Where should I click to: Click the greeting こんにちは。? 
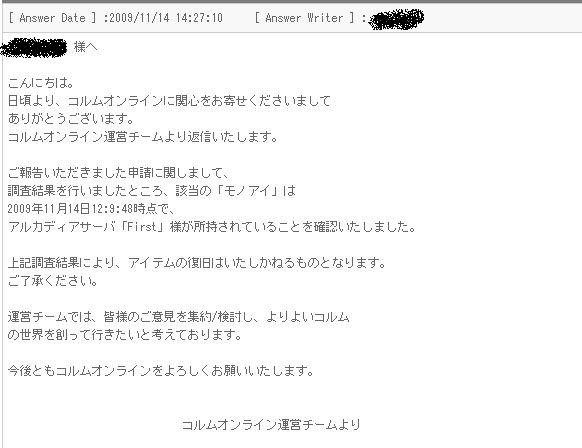pos(40,82)
